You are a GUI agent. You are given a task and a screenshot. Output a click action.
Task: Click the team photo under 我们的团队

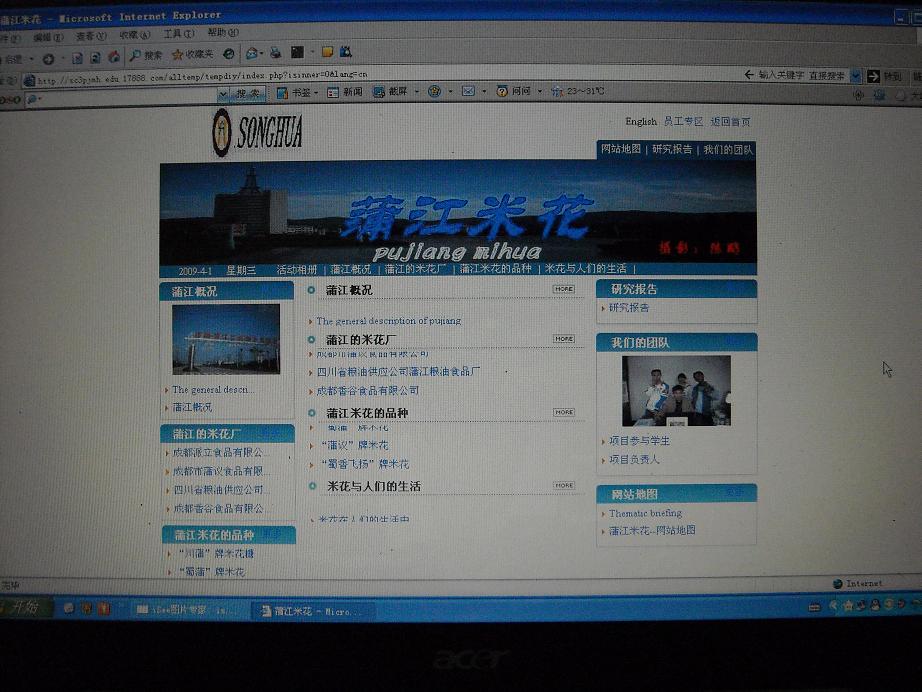(676, 391)
